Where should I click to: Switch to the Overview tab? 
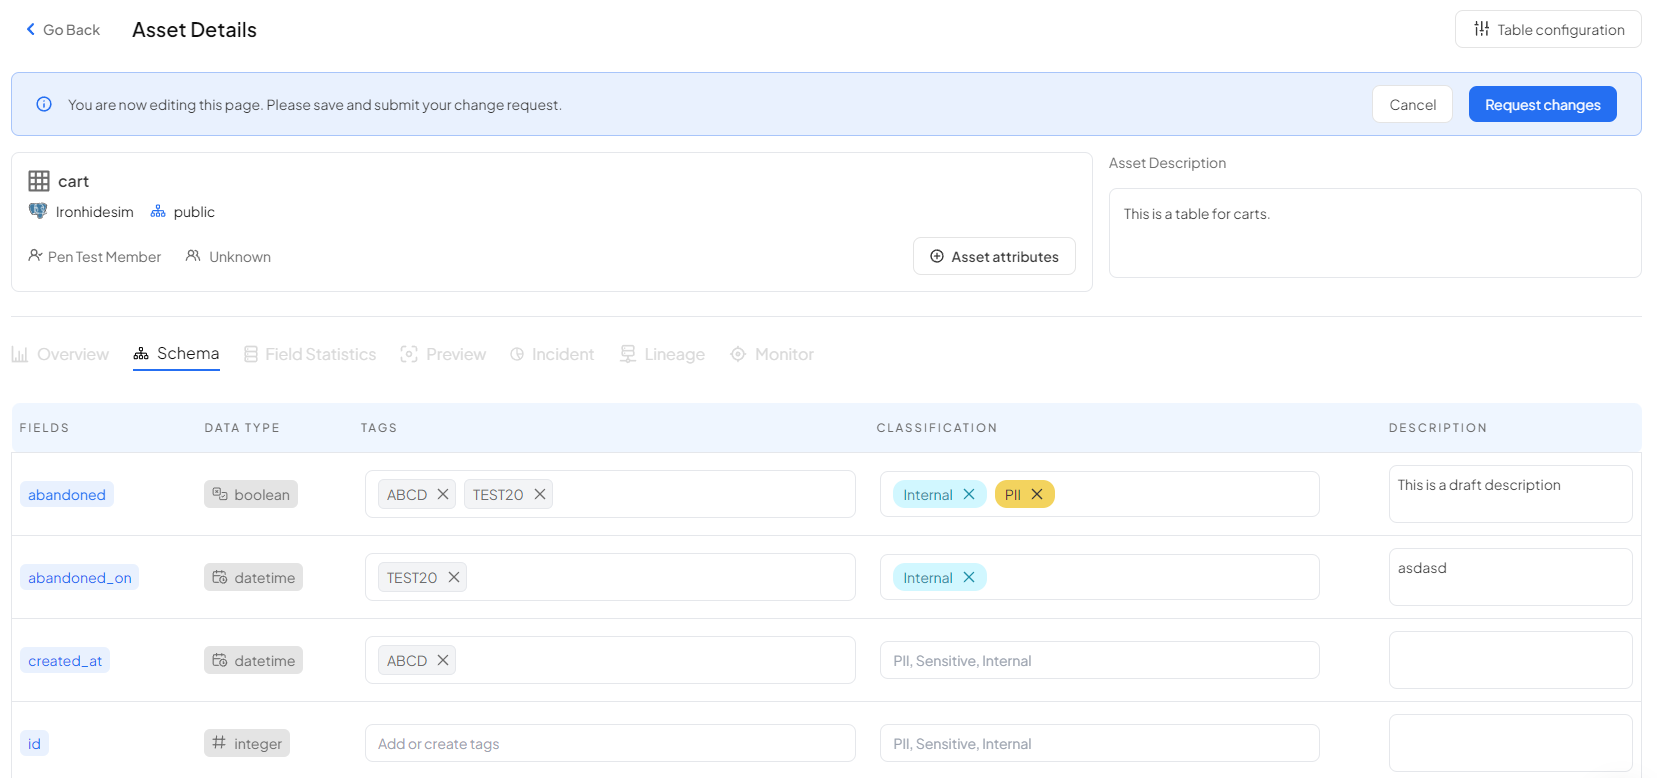[x=60, y=354]
